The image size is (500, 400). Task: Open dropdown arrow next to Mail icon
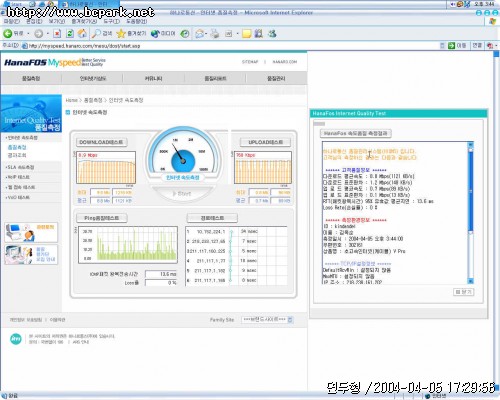coord(206,34)
